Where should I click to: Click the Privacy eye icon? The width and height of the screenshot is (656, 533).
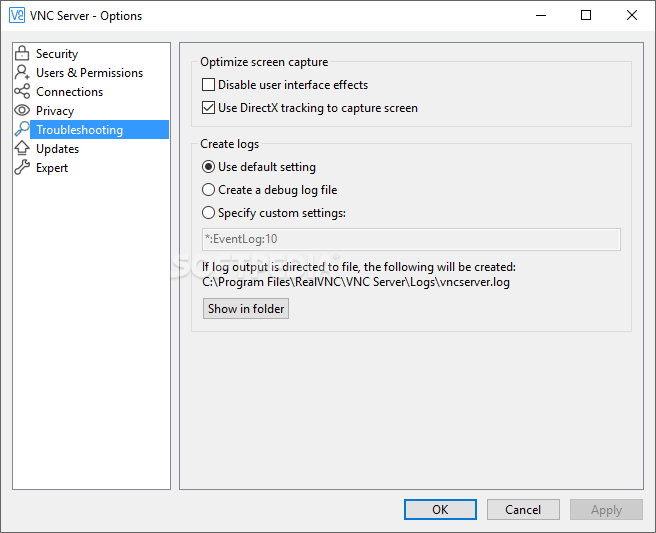[x=22, y=110]
